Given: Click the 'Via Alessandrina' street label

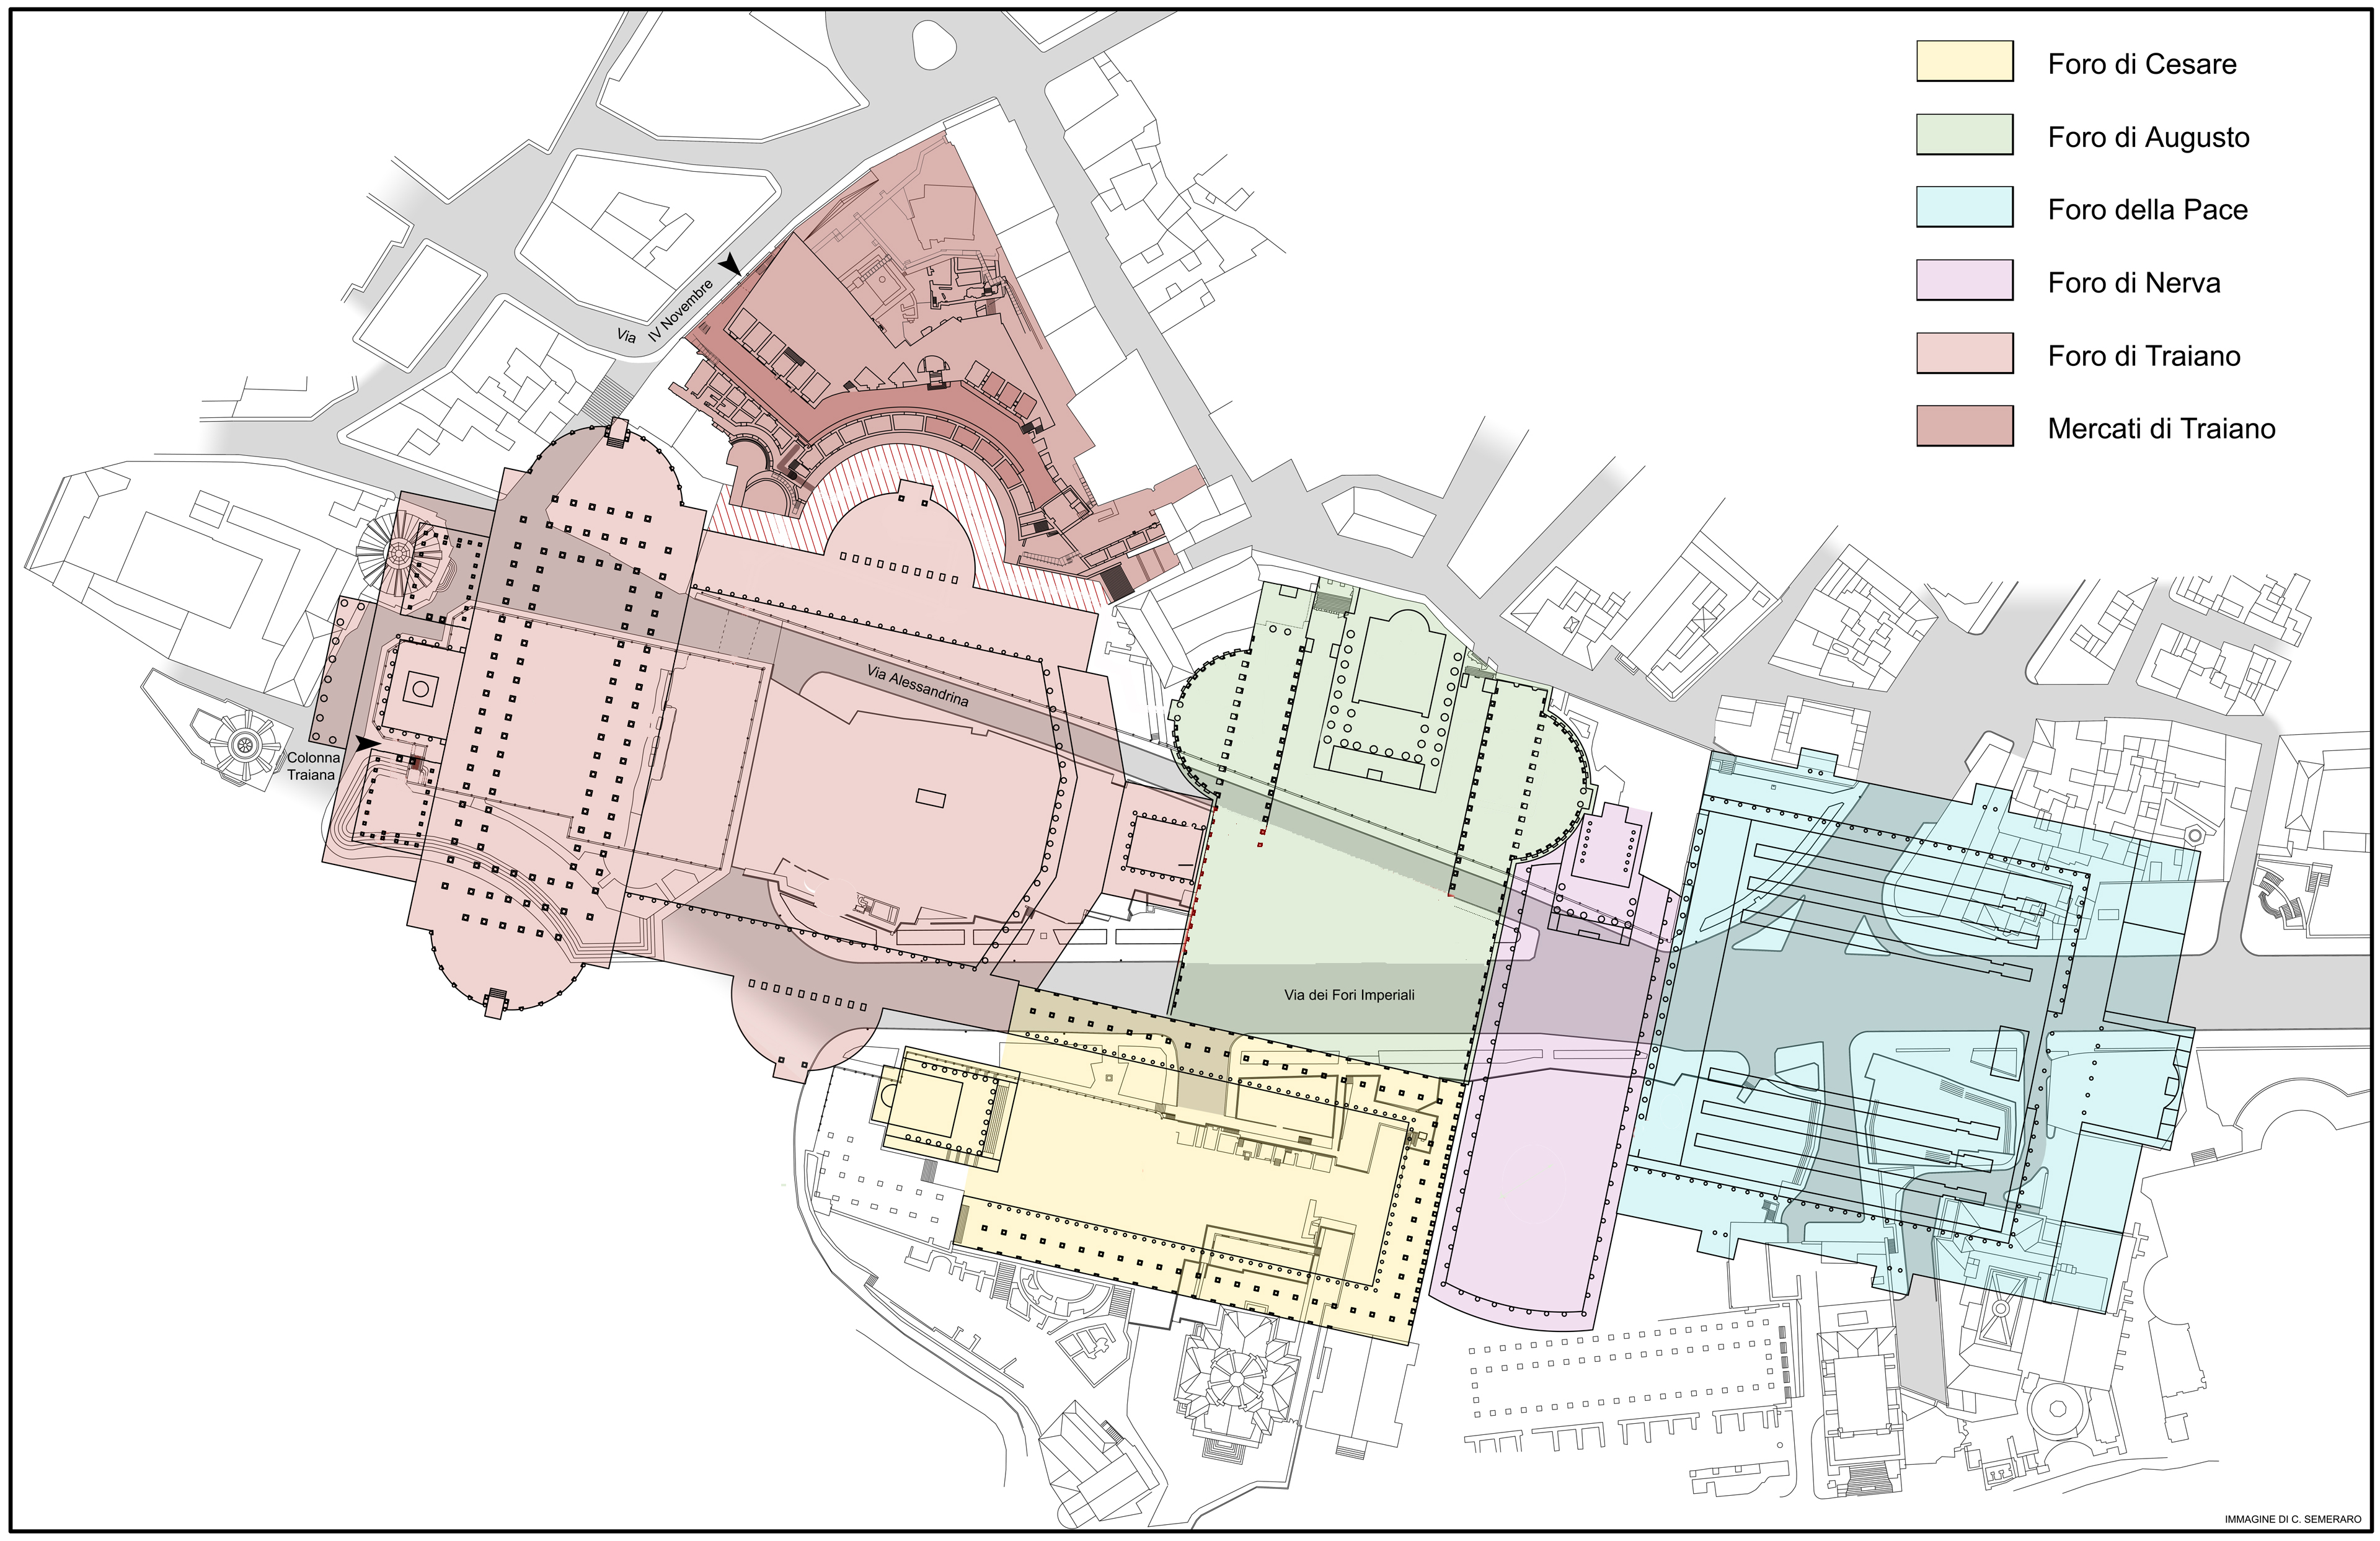Looking at the screenshot, I should click(918, 687).
